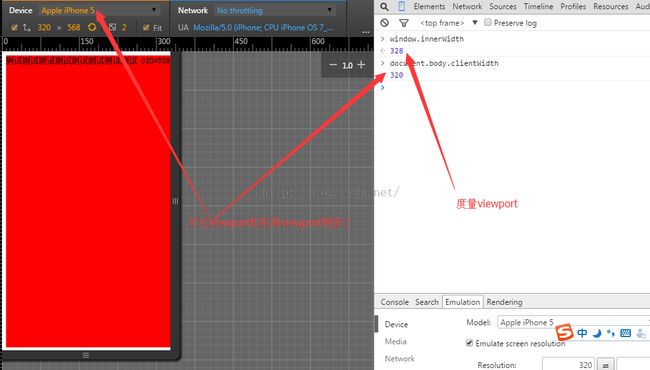Switch to the Elements panel
This screenshot has width=650, height=370.
[x=429, y=7]
